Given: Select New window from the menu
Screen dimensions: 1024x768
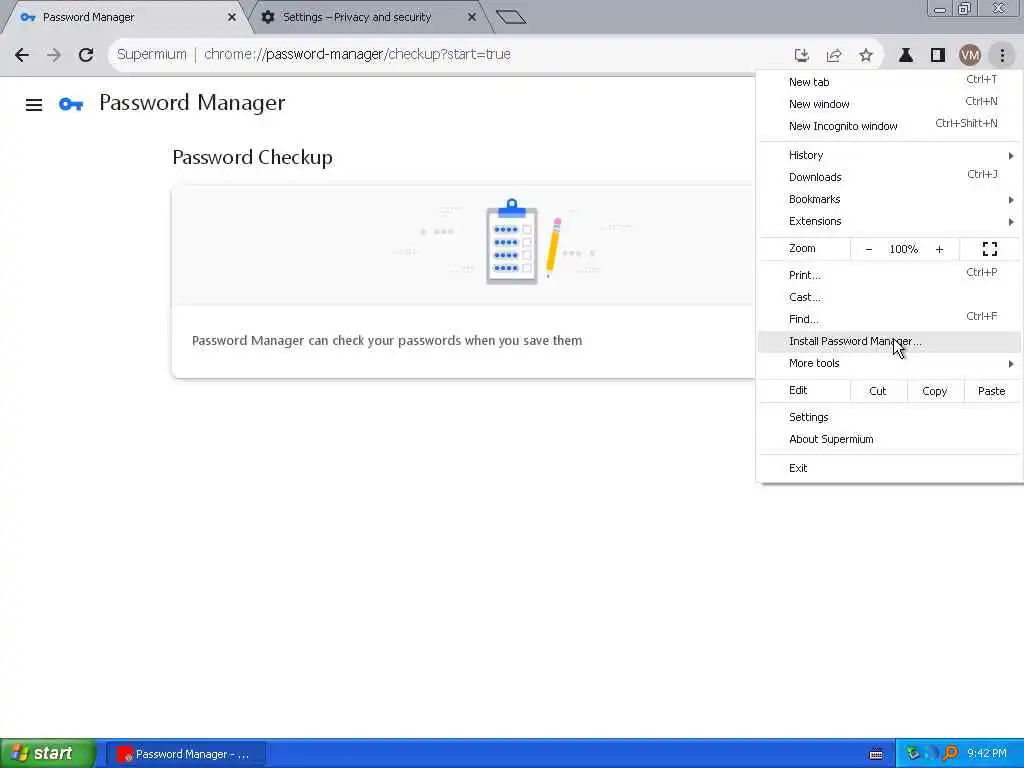Looking at the screenshot, I should [889, 104].
